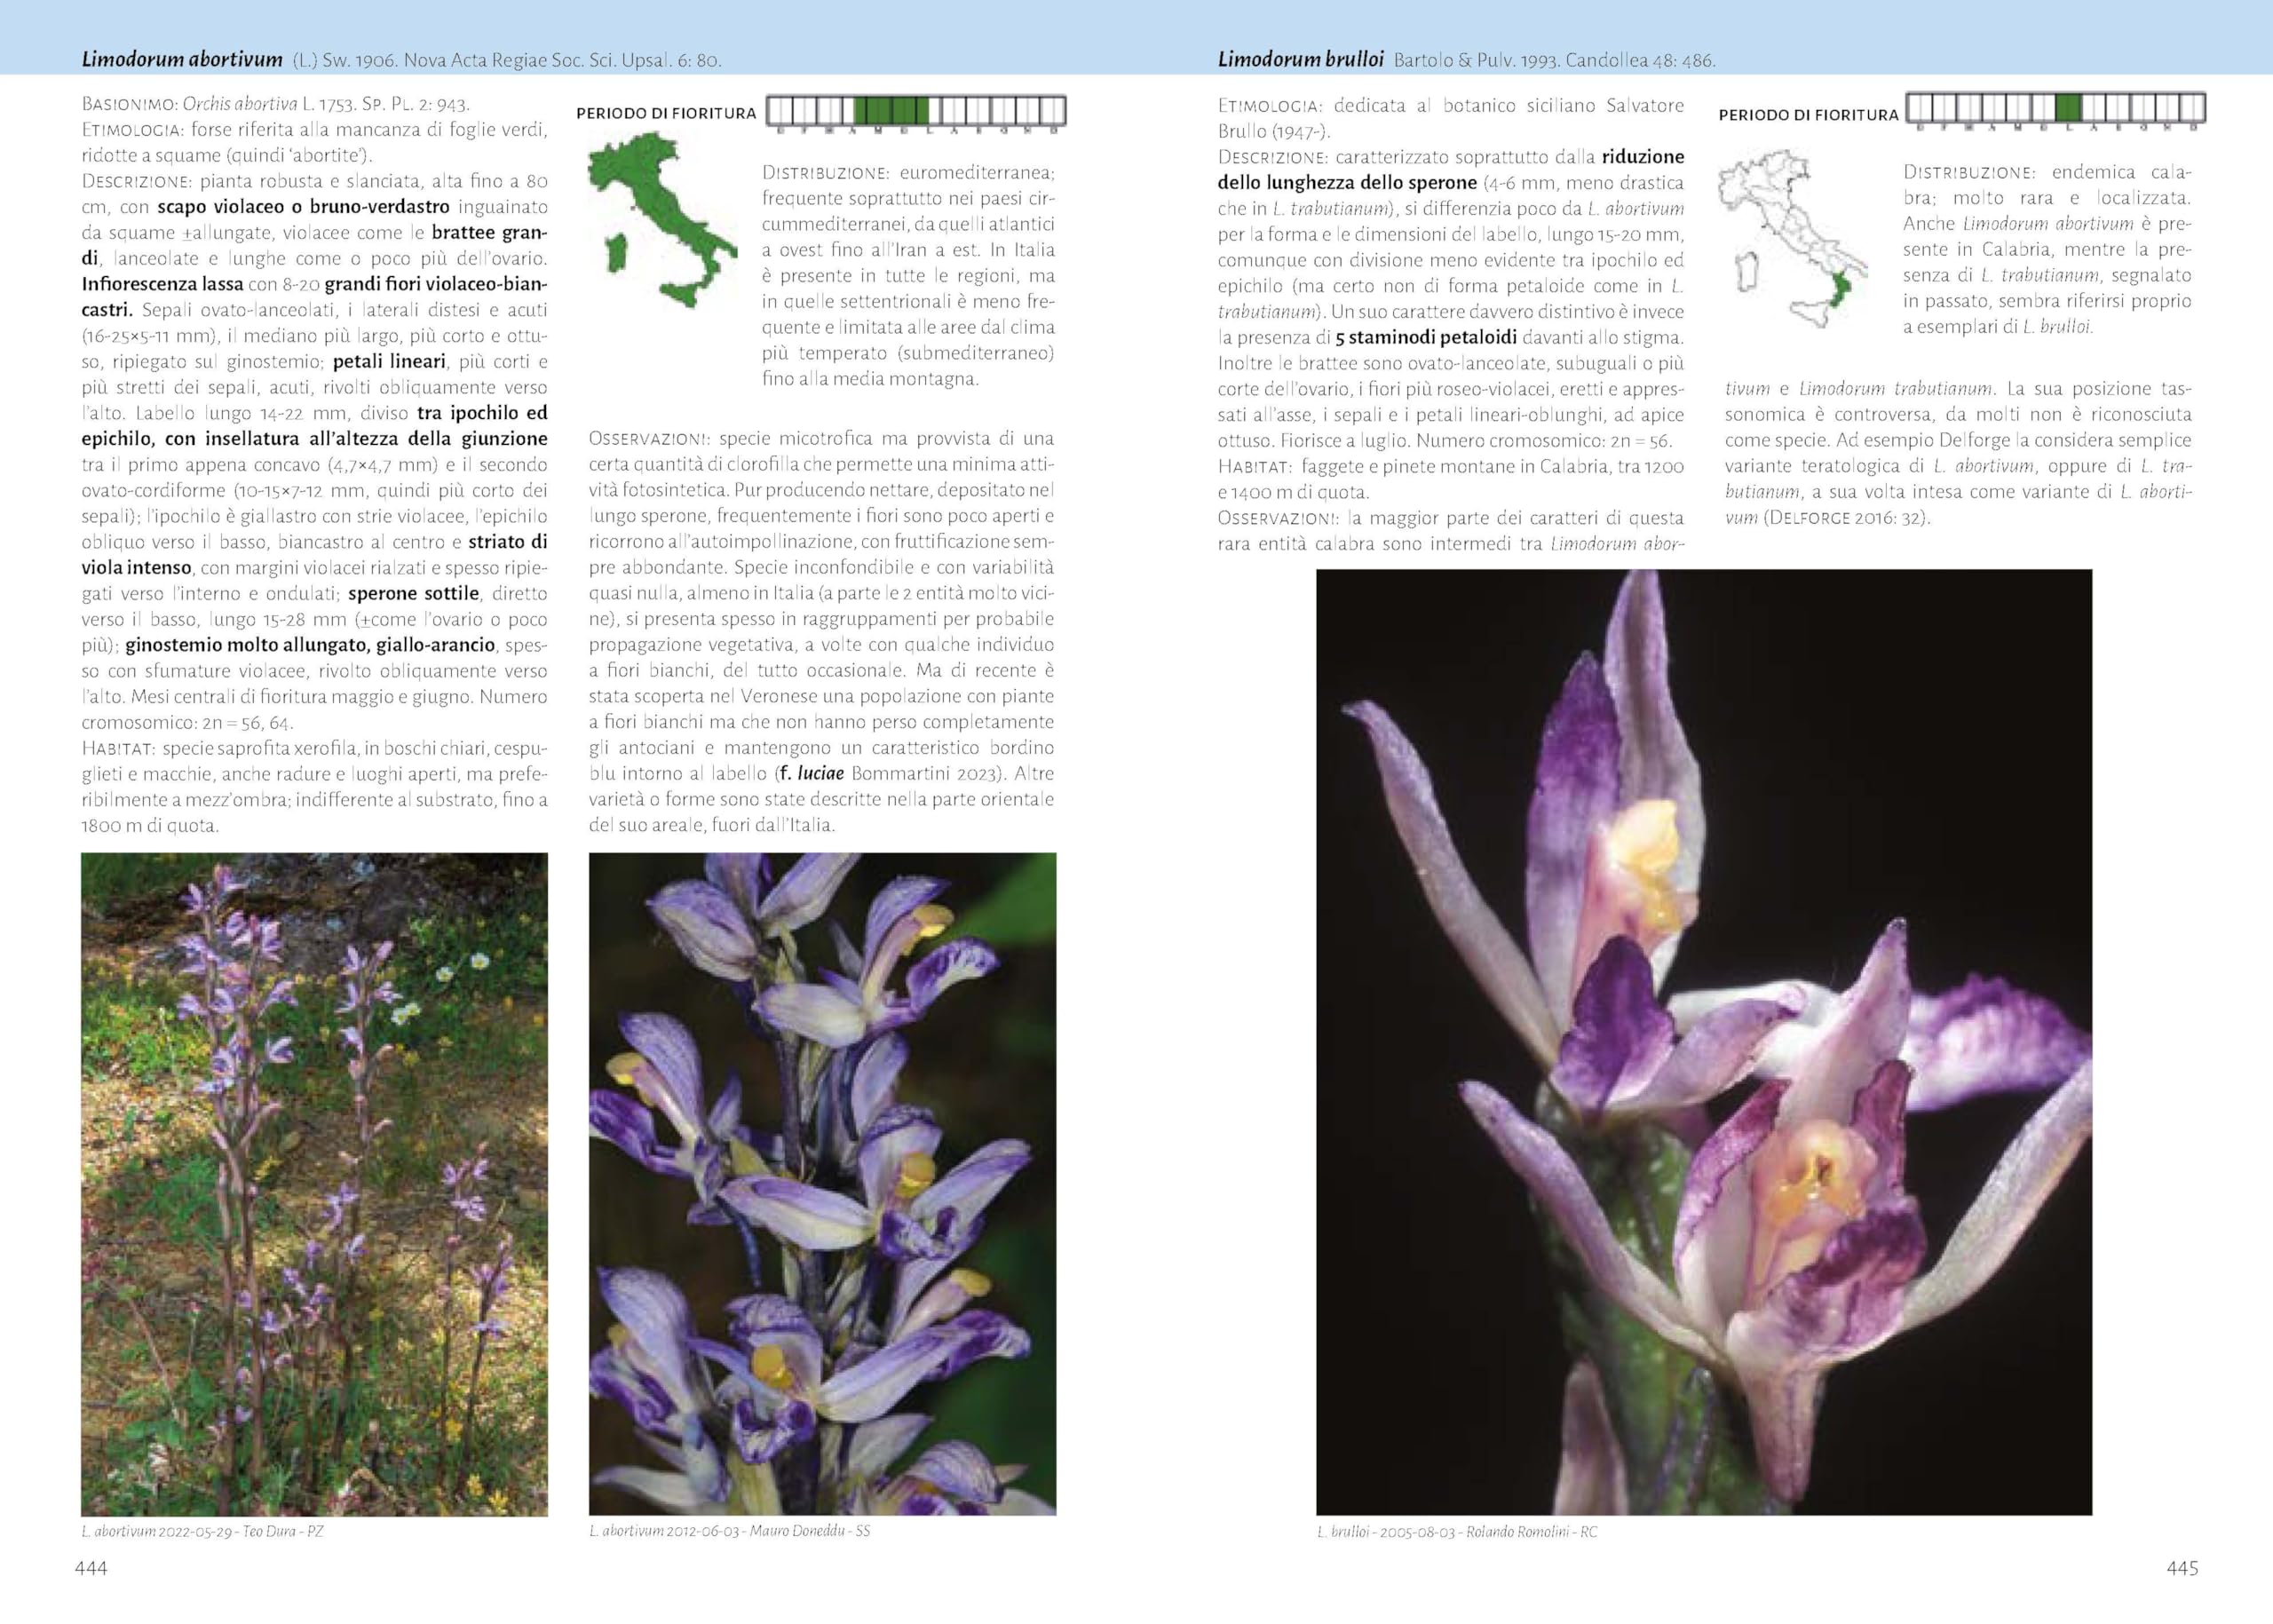Click bold text 'dello lunghezza dello sperone'
The height and width of the screenshot is (1624, 2273).
pos(1347,182)
